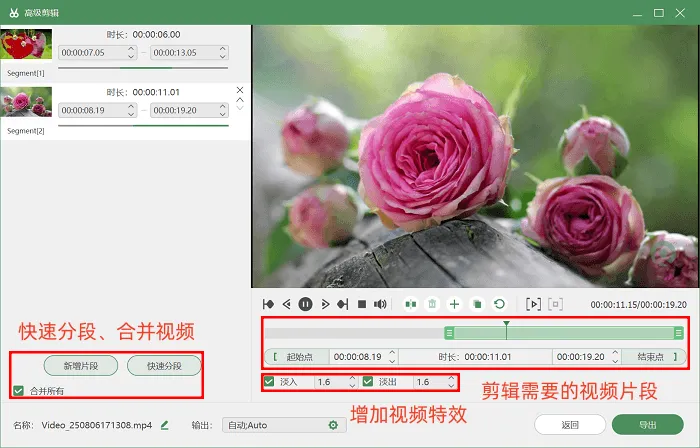The height and width of the screenshot is (448, 700).
Task: Step forward one frame
Action: click(325, 304)
